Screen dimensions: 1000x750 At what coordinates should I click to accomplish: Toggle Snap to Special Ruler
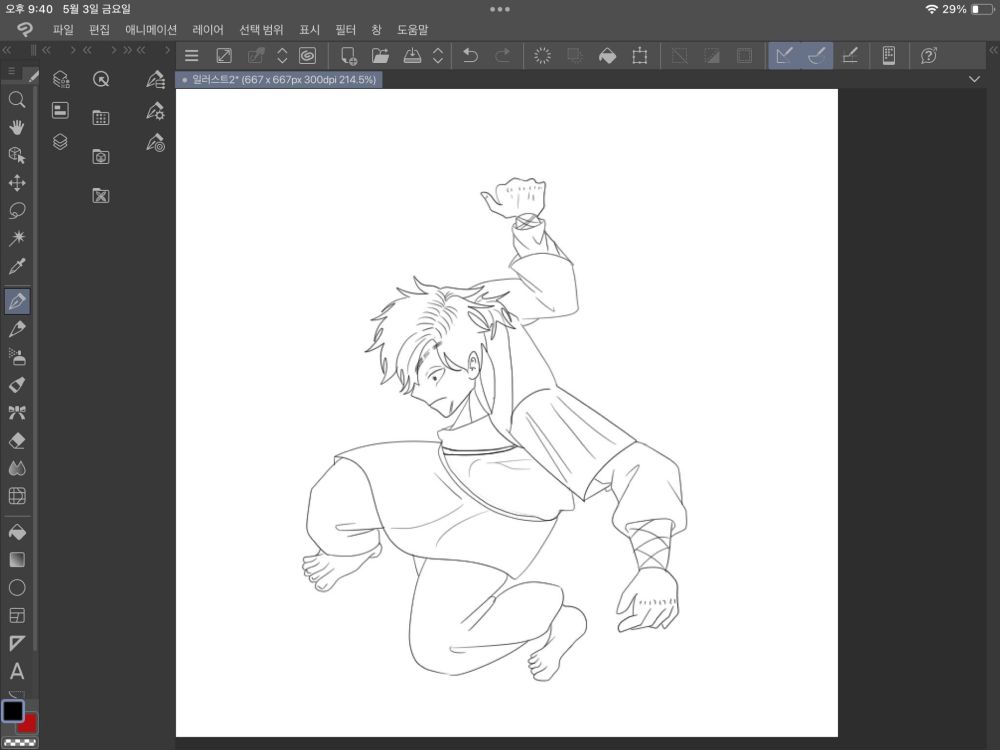point(816,55)
